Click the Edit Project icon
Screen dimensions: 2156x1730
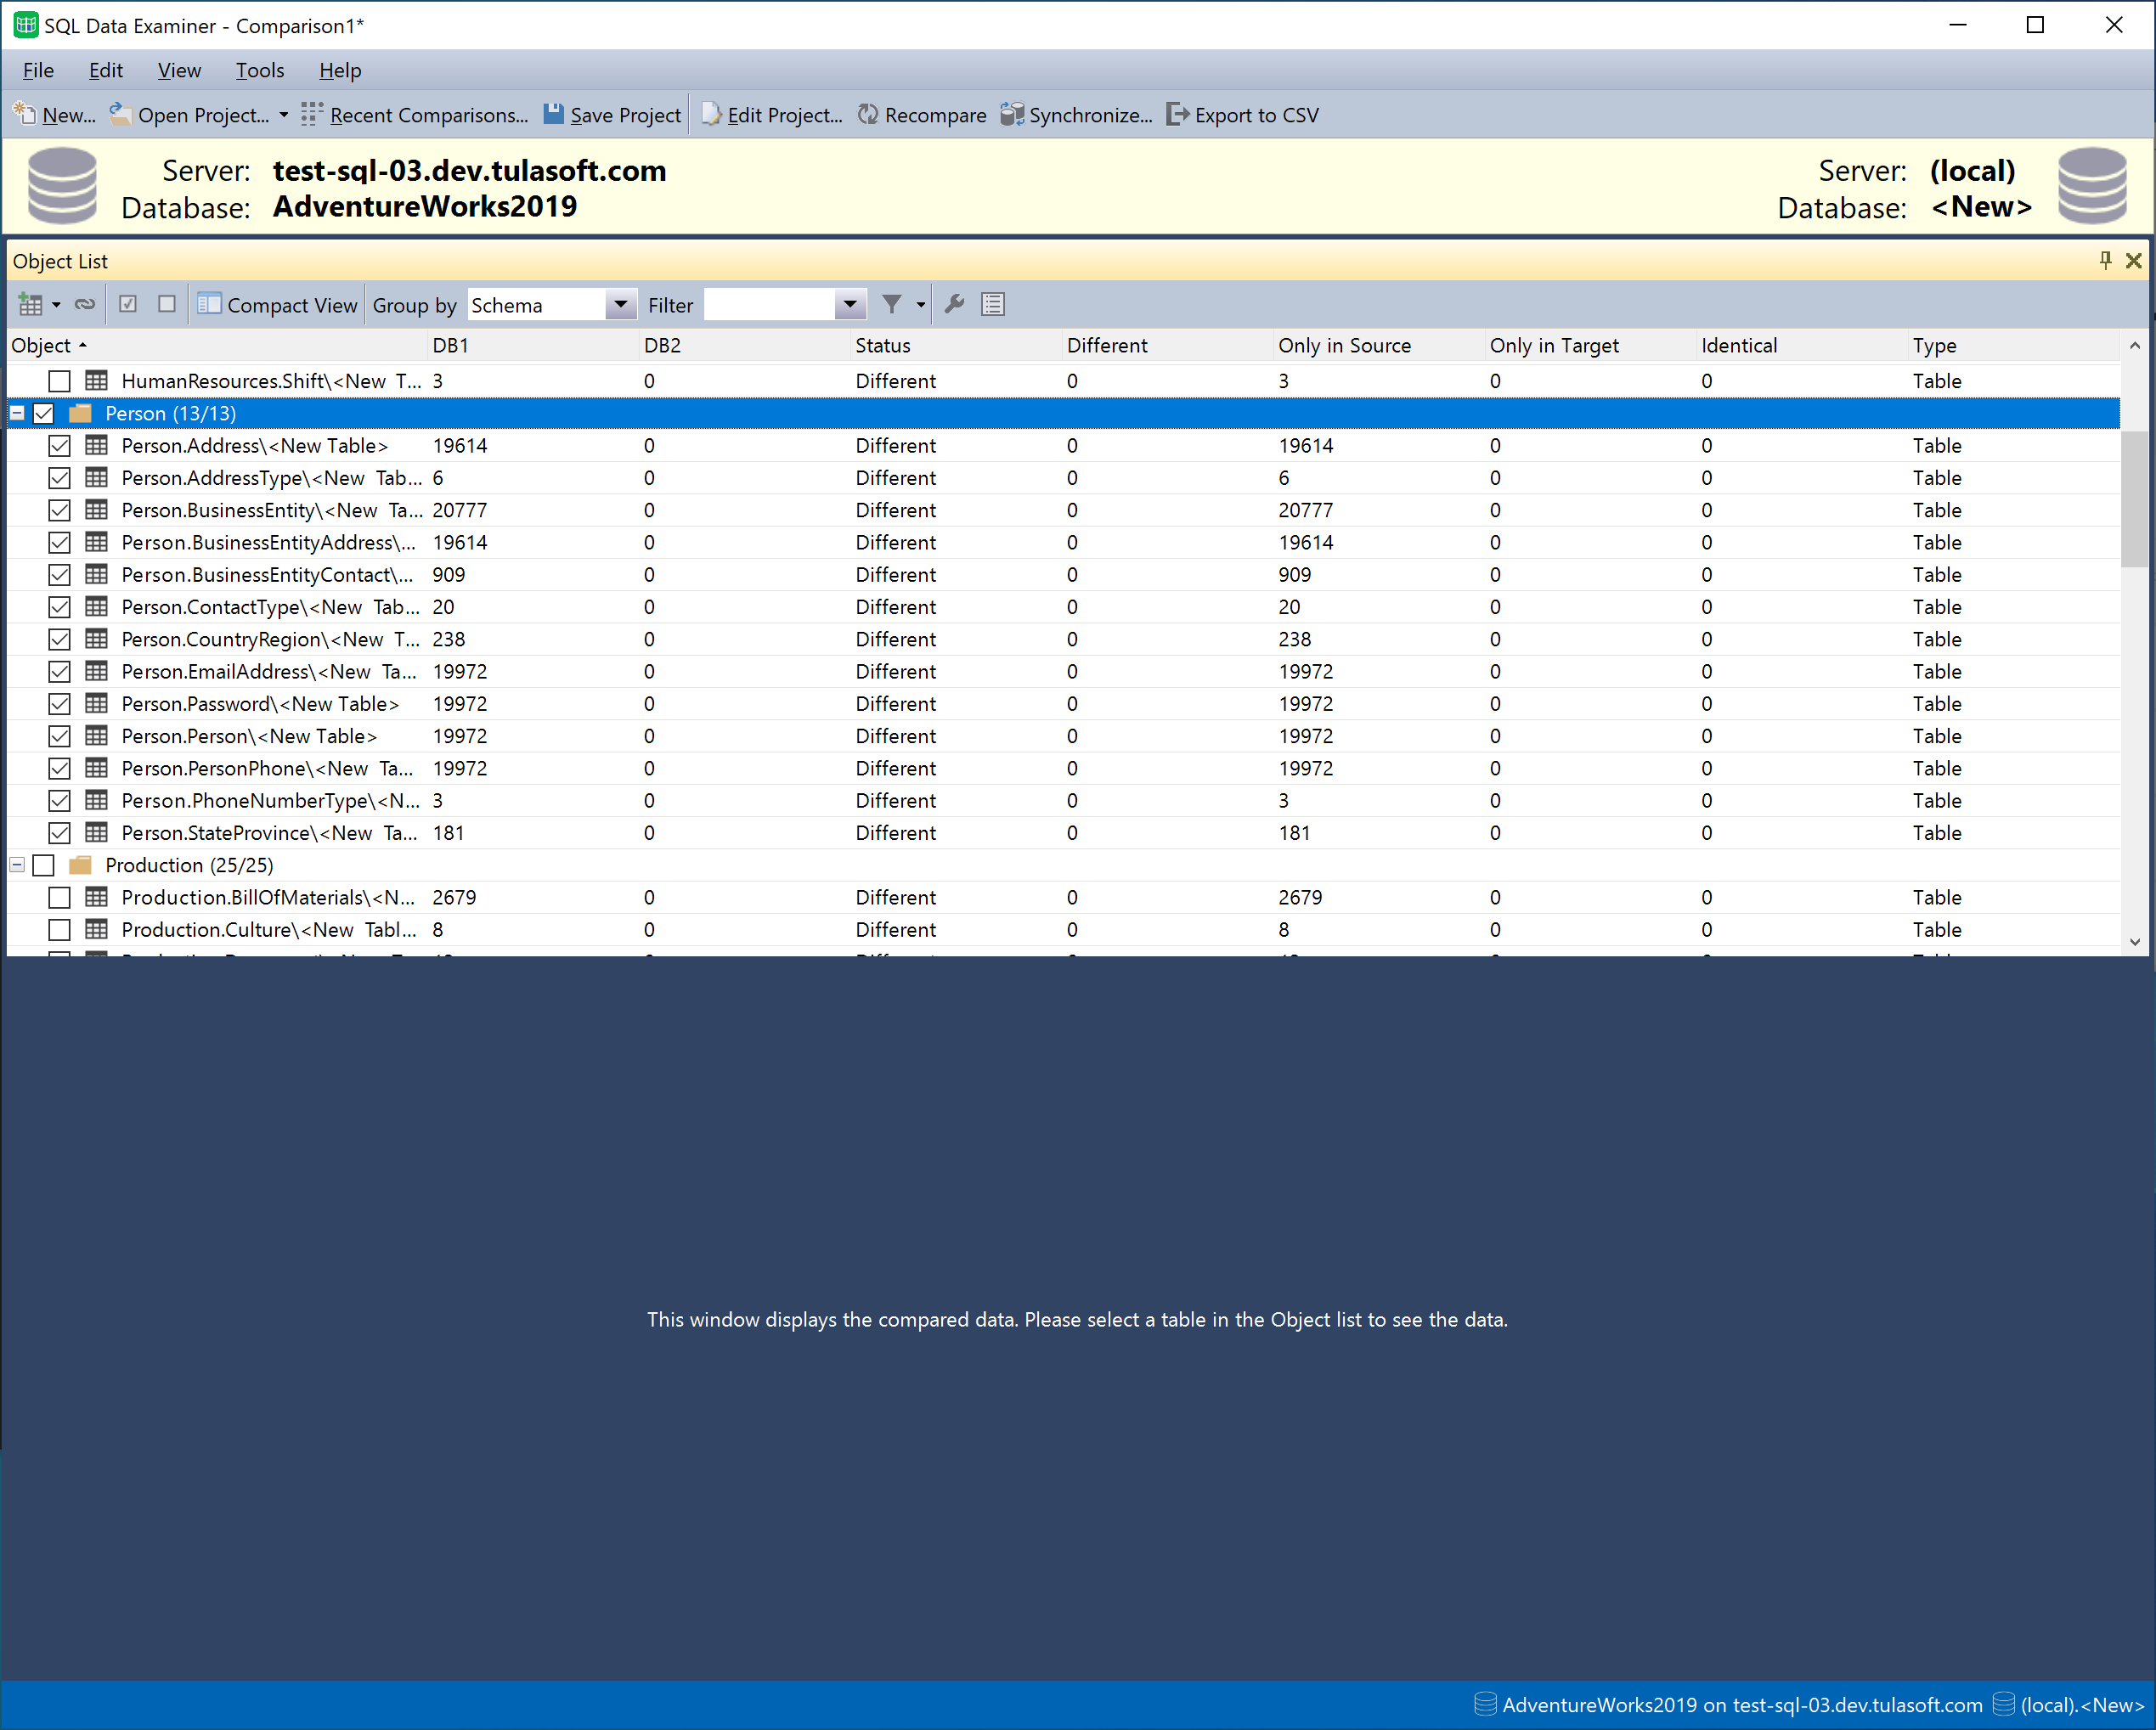[711, 114]
